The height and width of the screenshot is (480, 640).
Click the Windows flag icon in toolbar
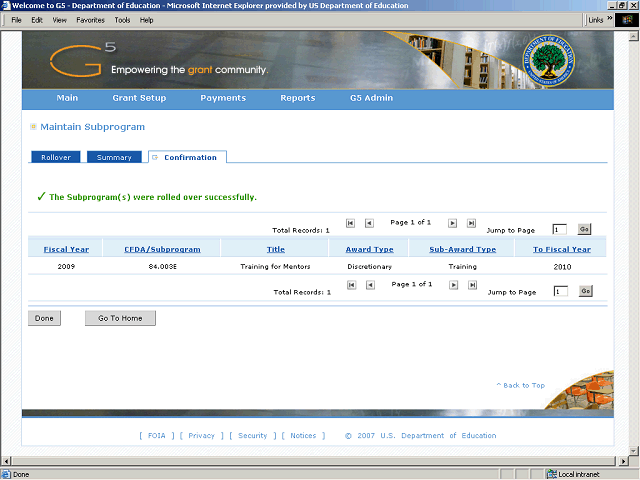point(627,20)
